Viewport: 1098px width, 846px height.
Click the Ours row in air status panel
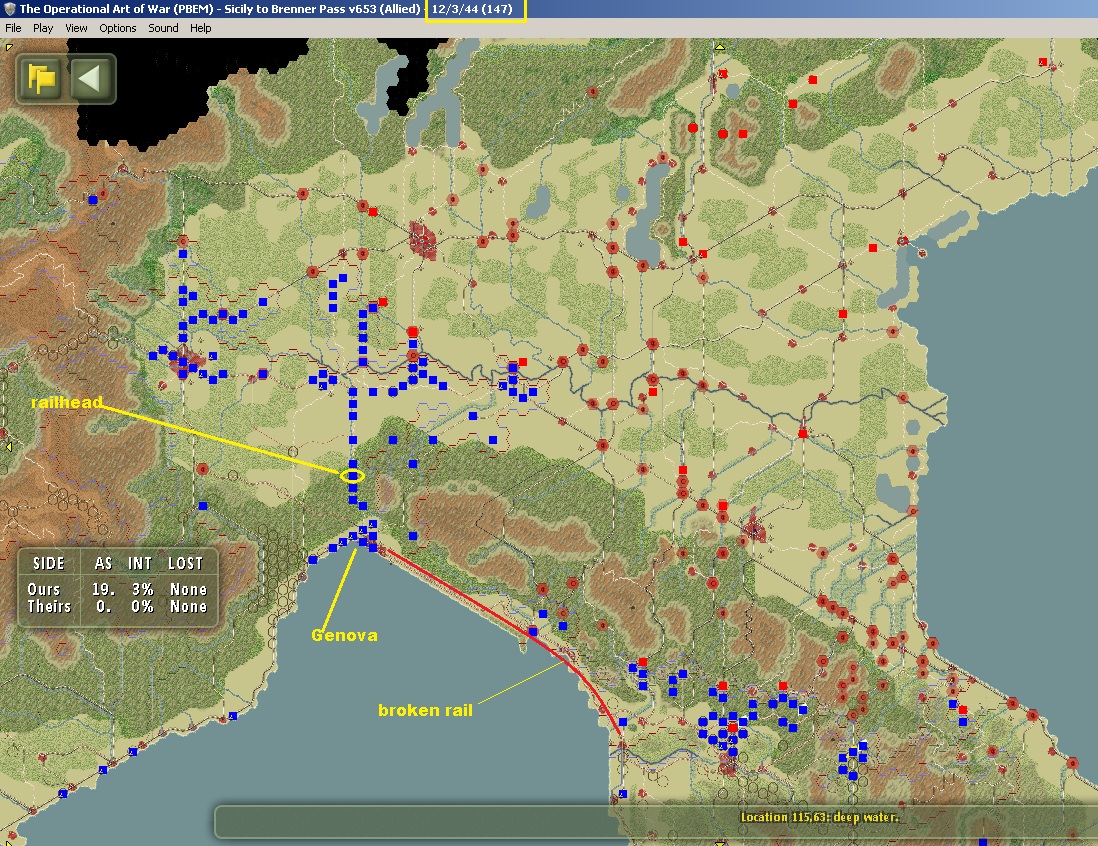pos(117,590)
